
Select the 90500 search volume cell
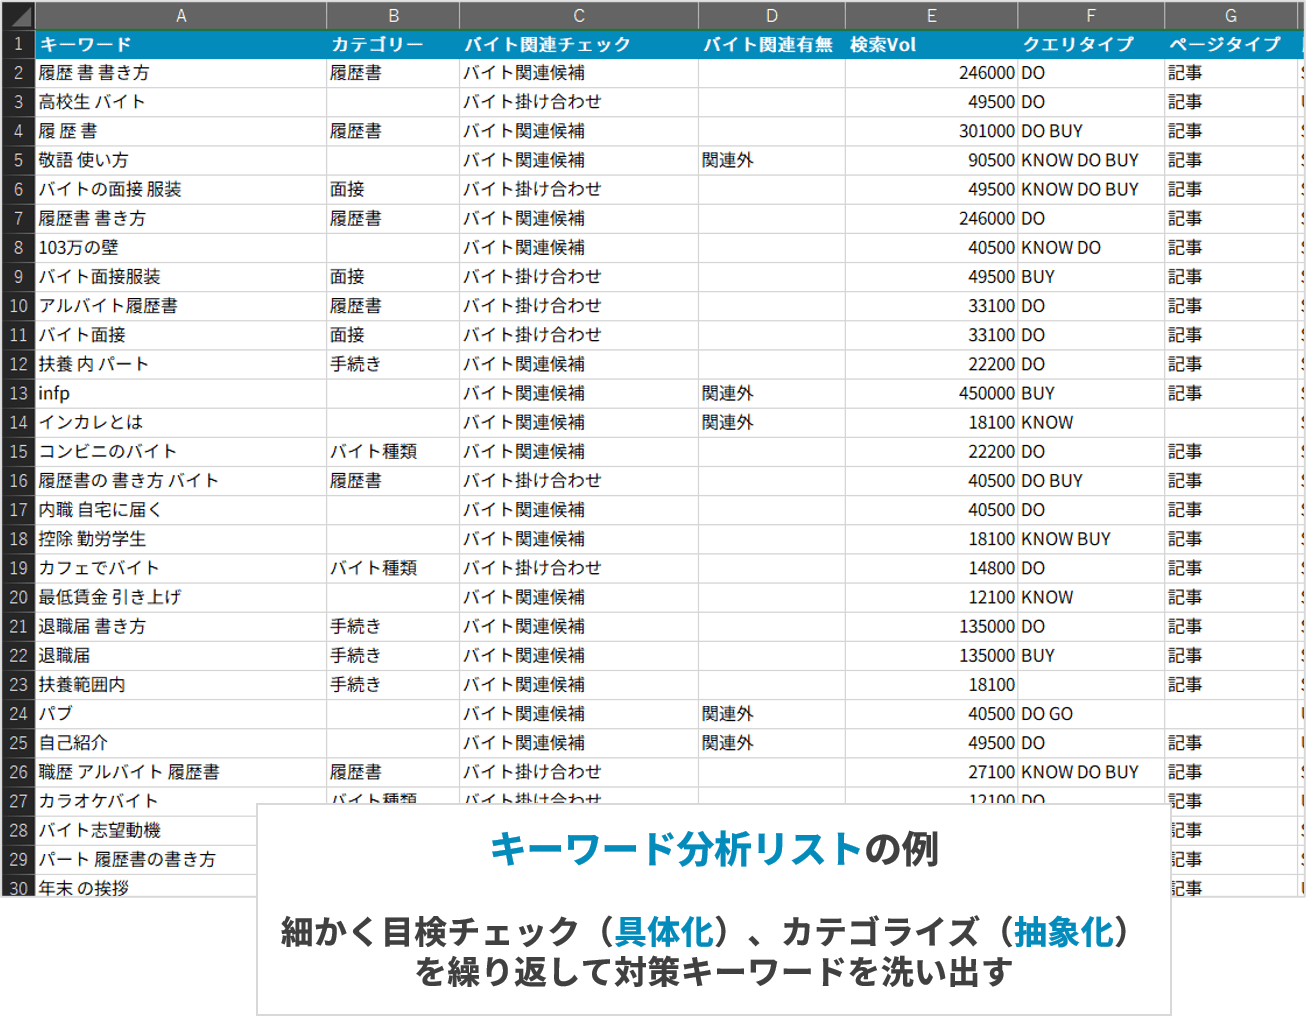coord(932,160)
